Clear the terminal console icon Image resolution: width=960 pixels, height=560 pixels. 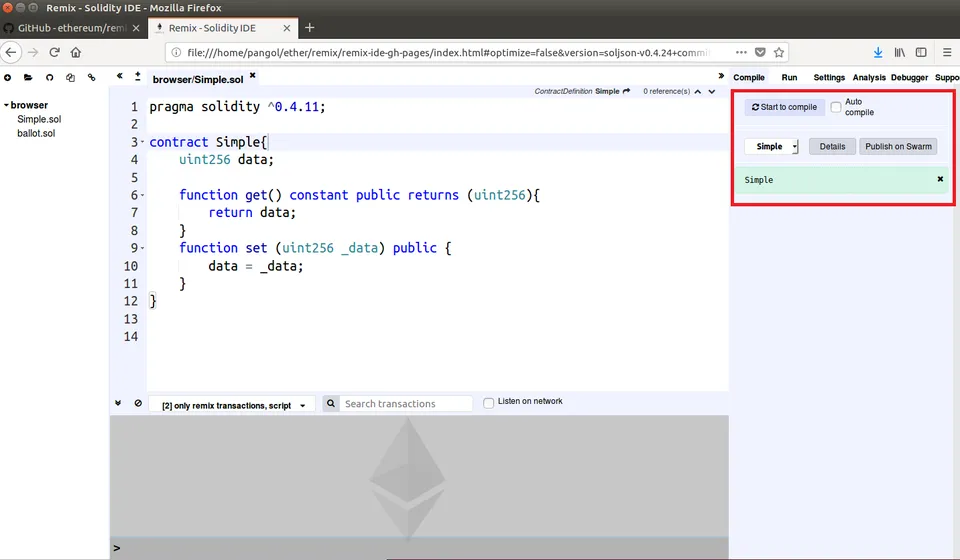pos(138,403)
